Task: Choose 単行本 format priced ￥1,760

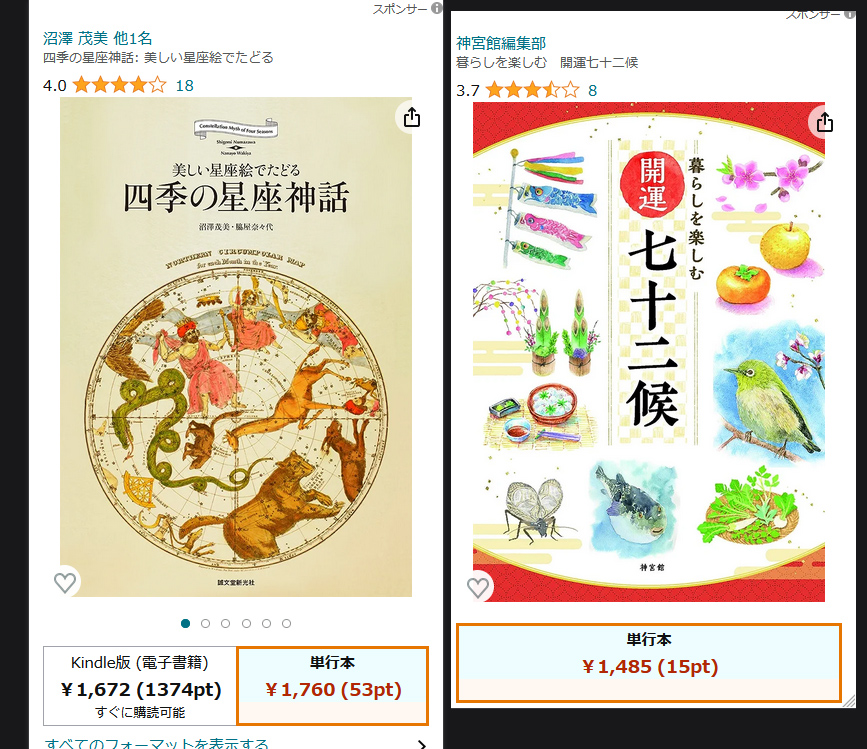Action: pyautogui.click(x=332, y=686)
